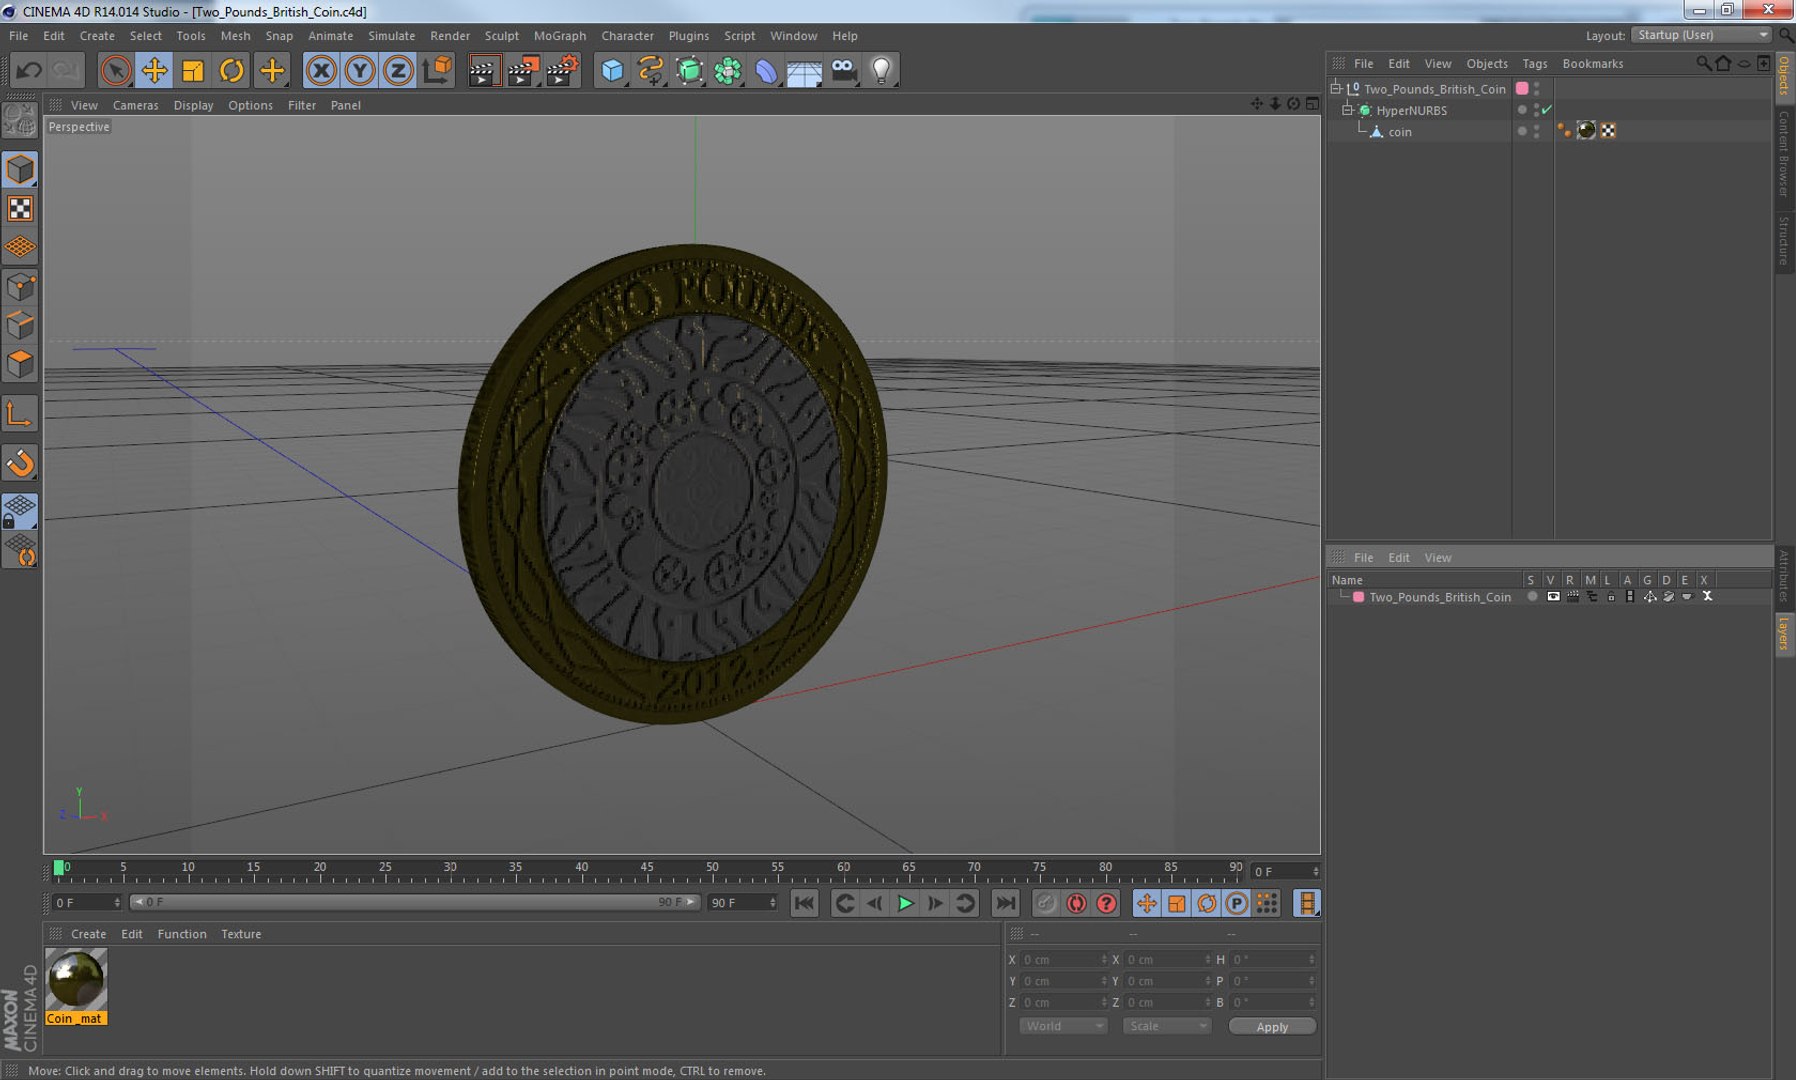Open viewport Cameras menu
The width and height of the screenshot is (1796, 1080).
coord(135,105)
